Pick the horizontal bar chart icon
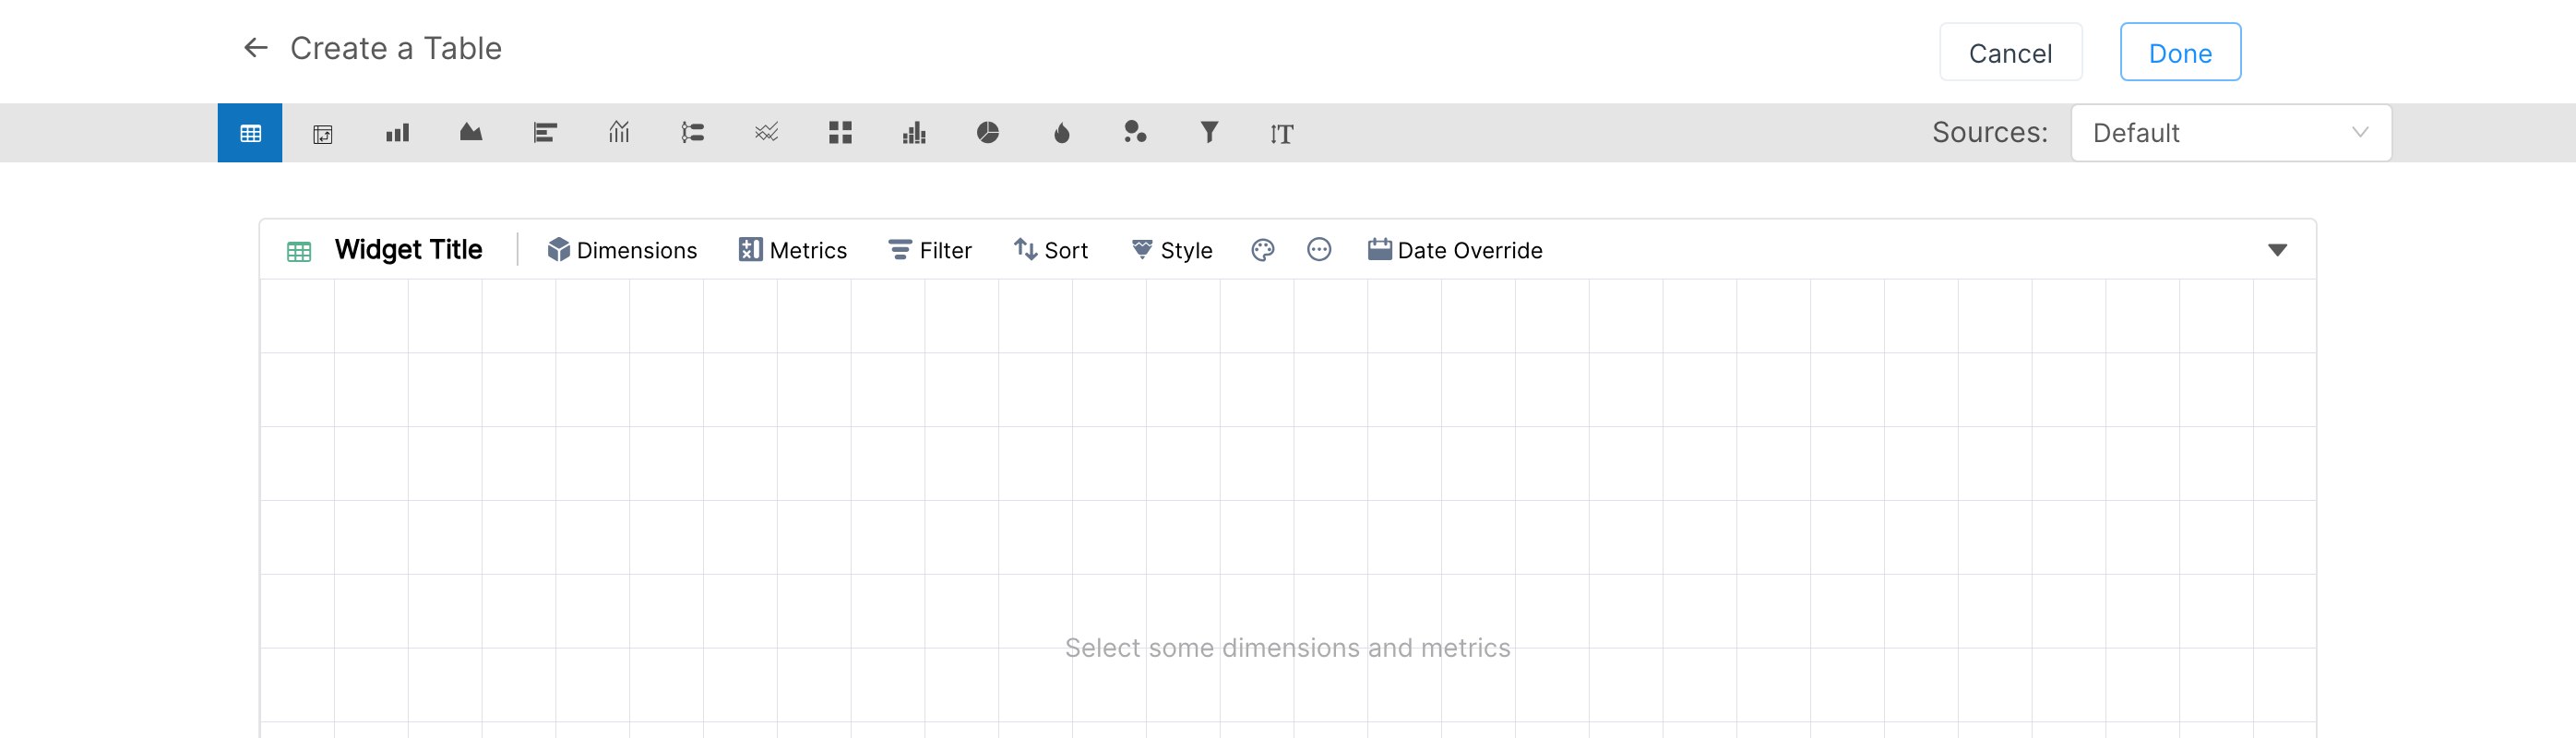This screenshot has width=2576, height=738. tap(545, 133)
